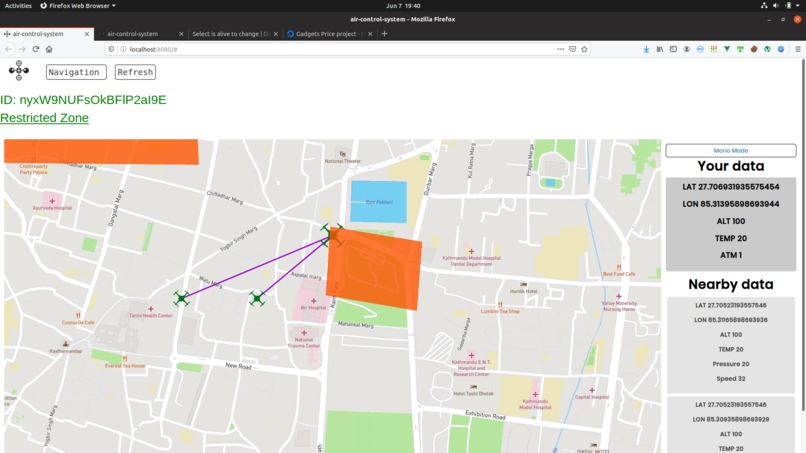Screen dimensions: 806x453
Task: Click Pressure 20 in Nearby data
Action: click(730, 364)
